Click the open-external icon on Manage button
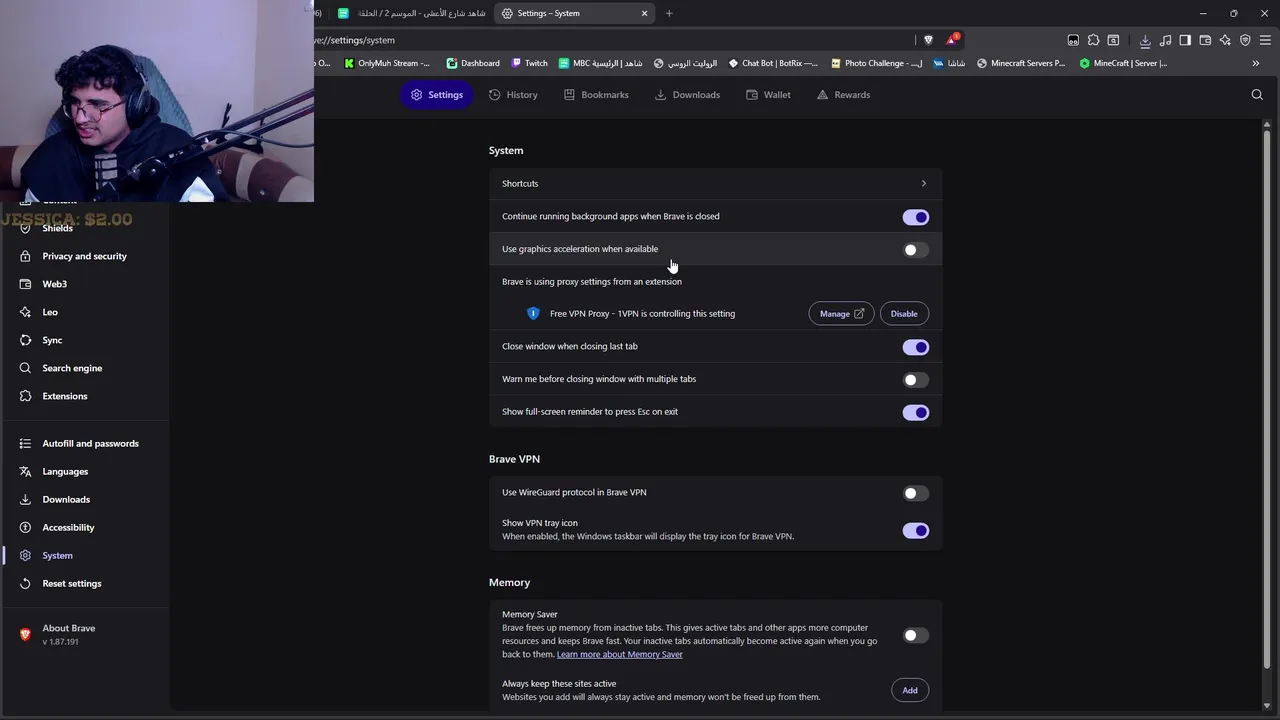 (x=859, y=314)
